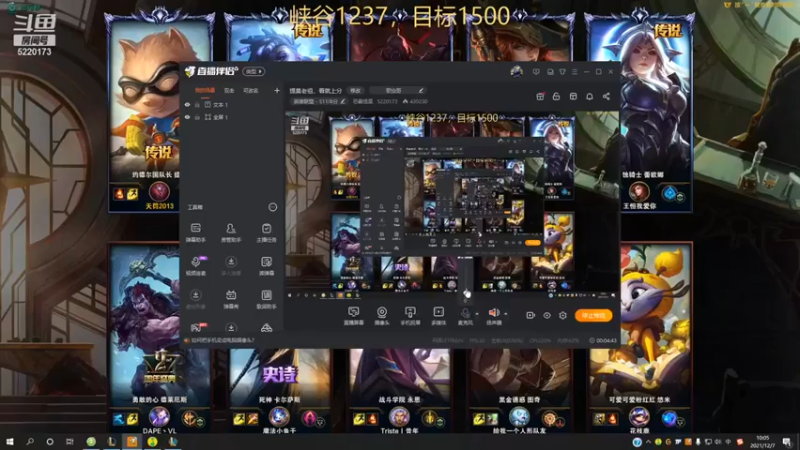This screenshot has width=800, height=450.
Task: Open the 弹幕秀 tool in toolbox
Action: point(231,299)
